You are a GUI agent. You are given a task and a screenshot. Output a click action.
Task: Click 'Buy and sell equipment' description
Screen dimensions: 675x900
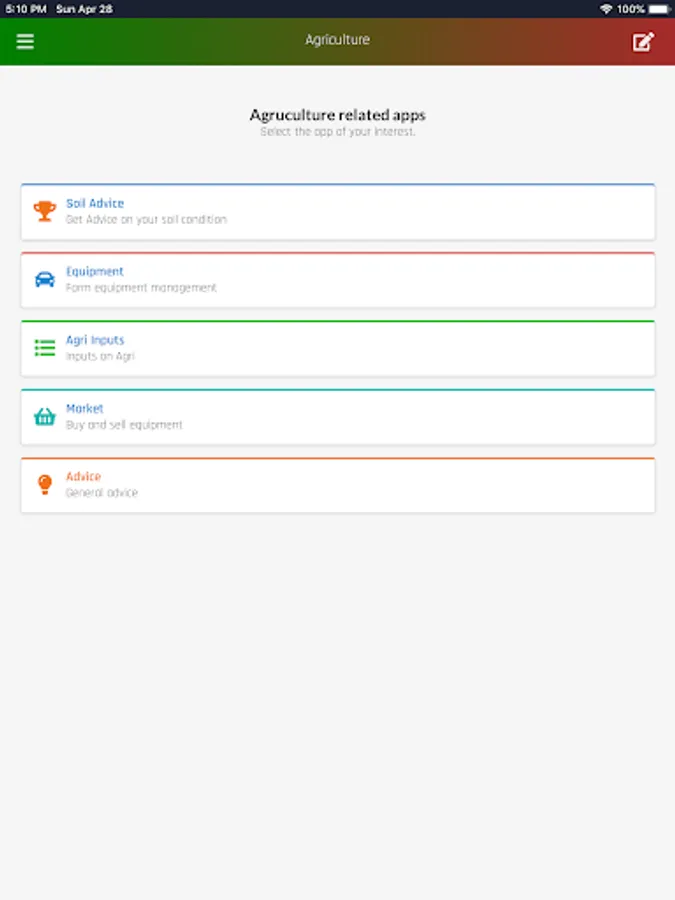click(124, 425)
